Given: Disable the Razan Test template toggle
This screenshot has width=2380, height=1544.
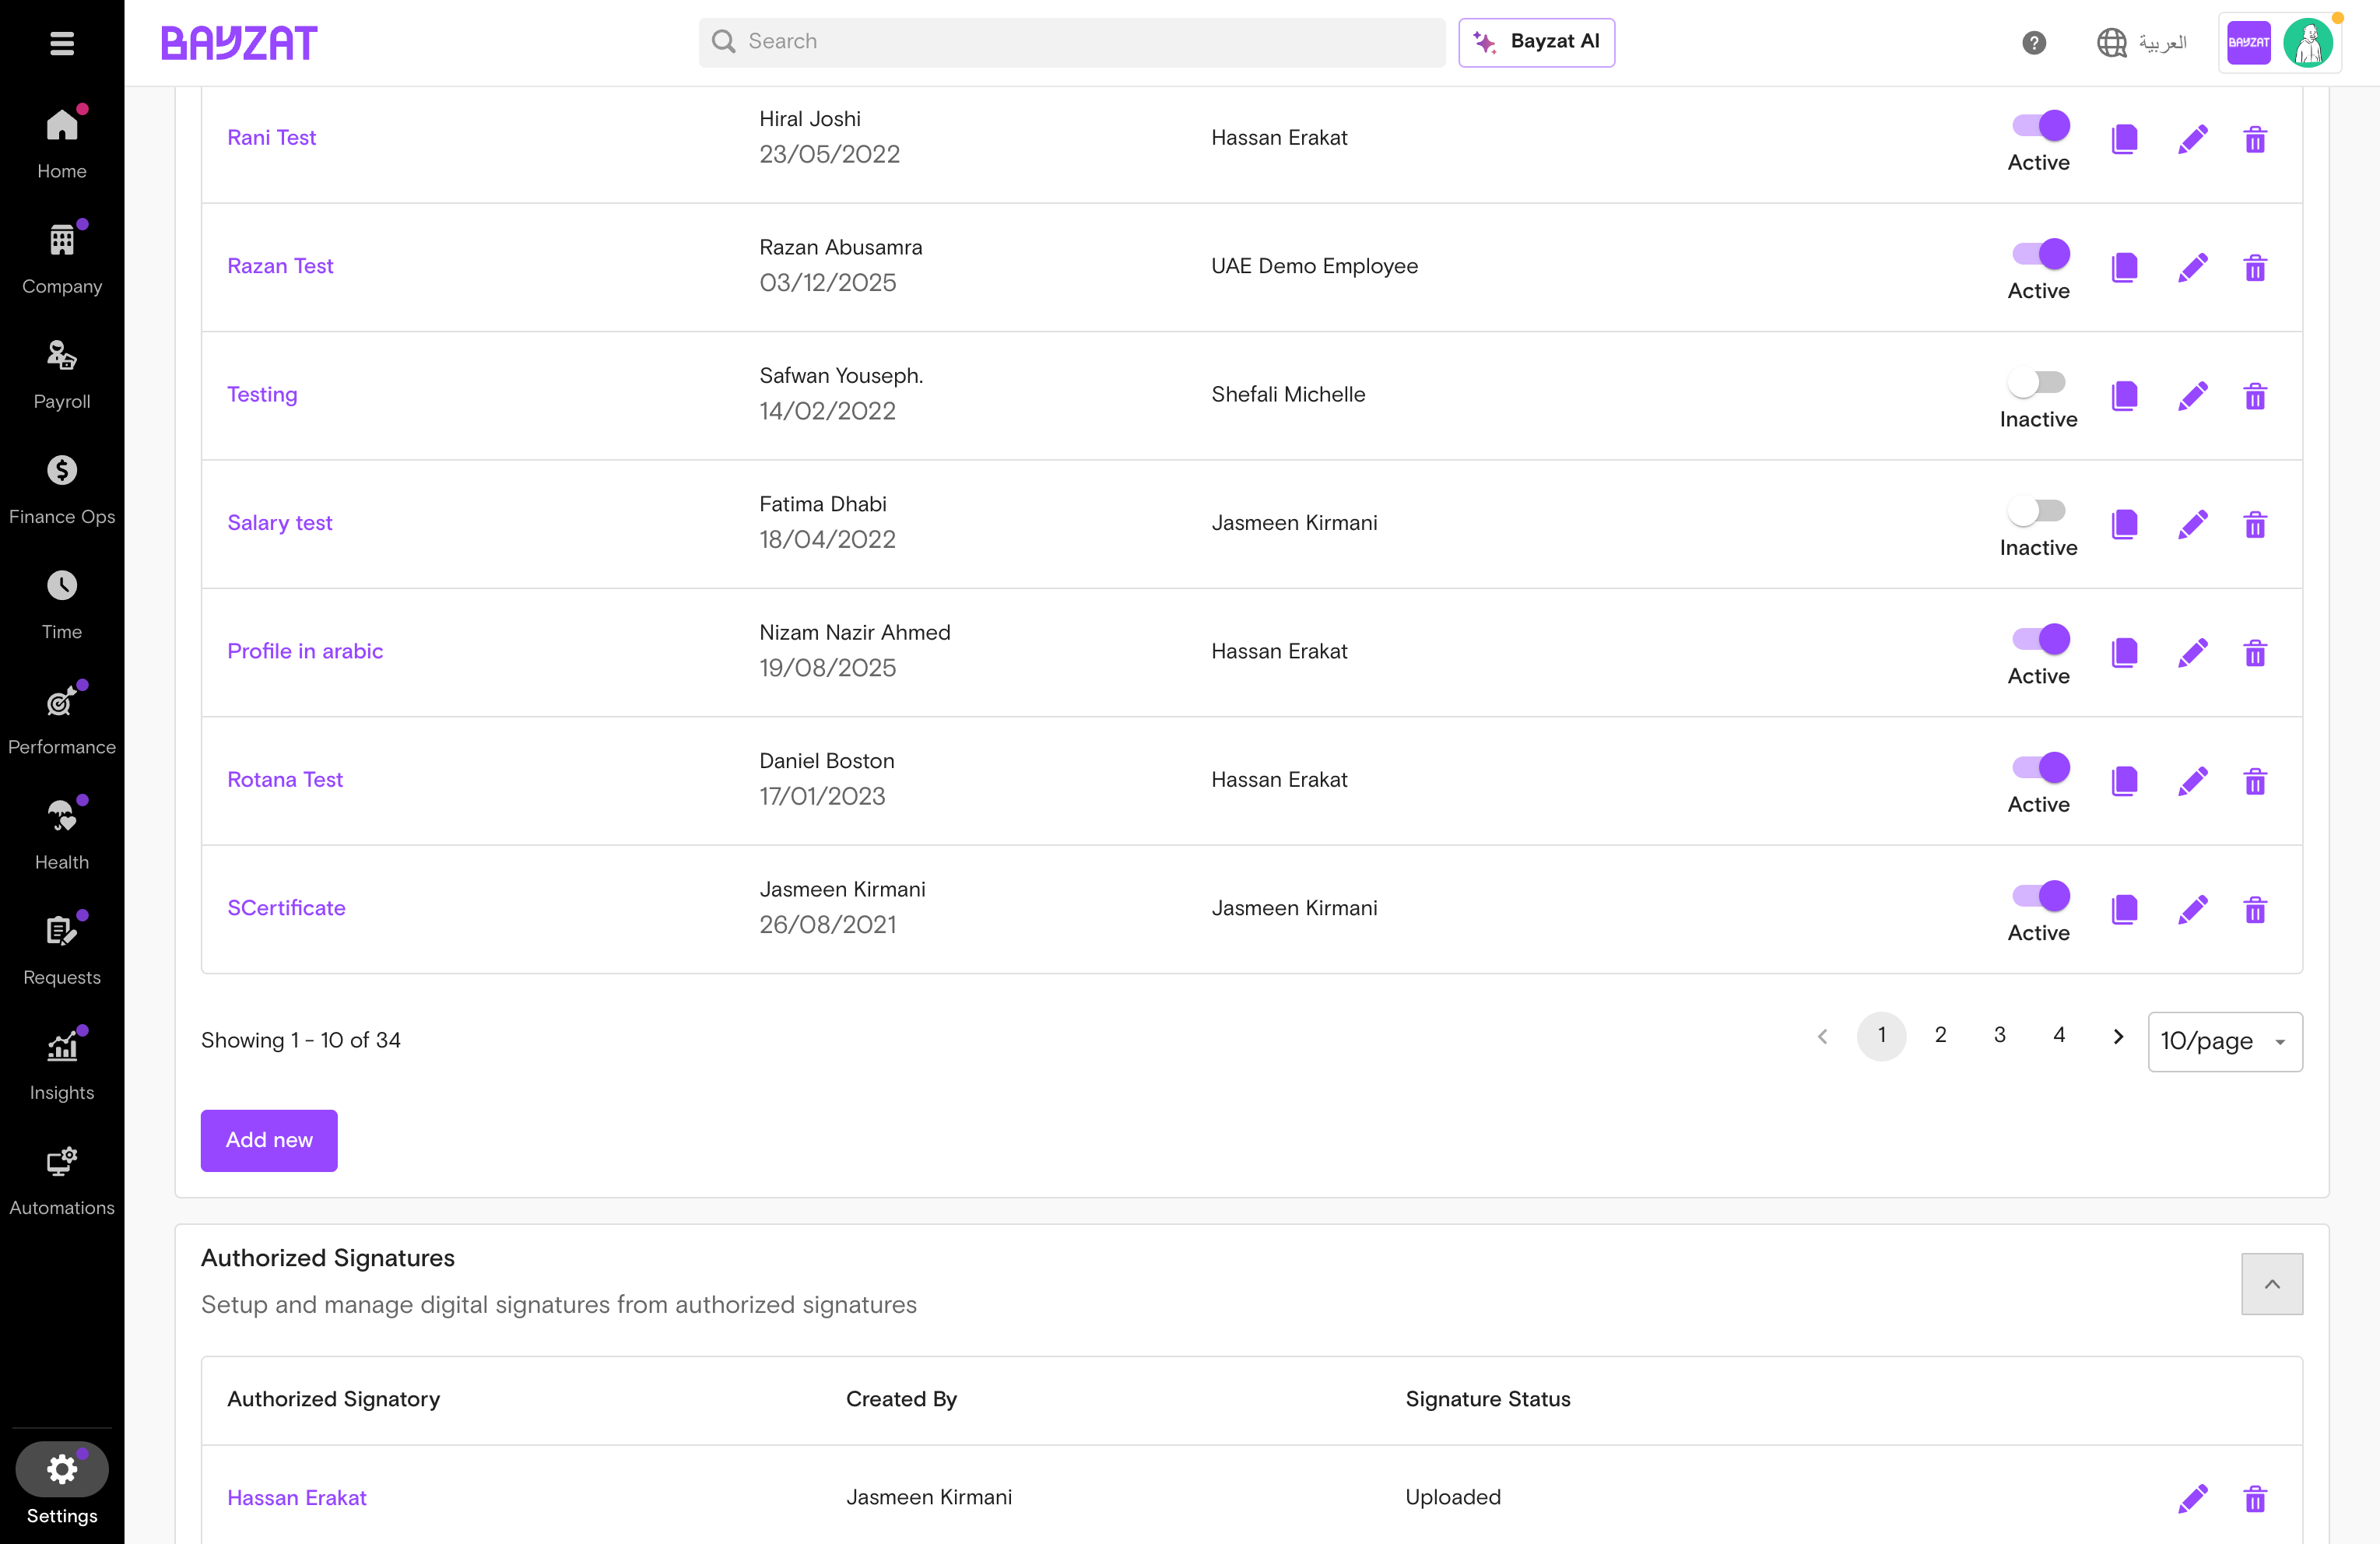Looking at the screenshot, I should coord(2040,254).
